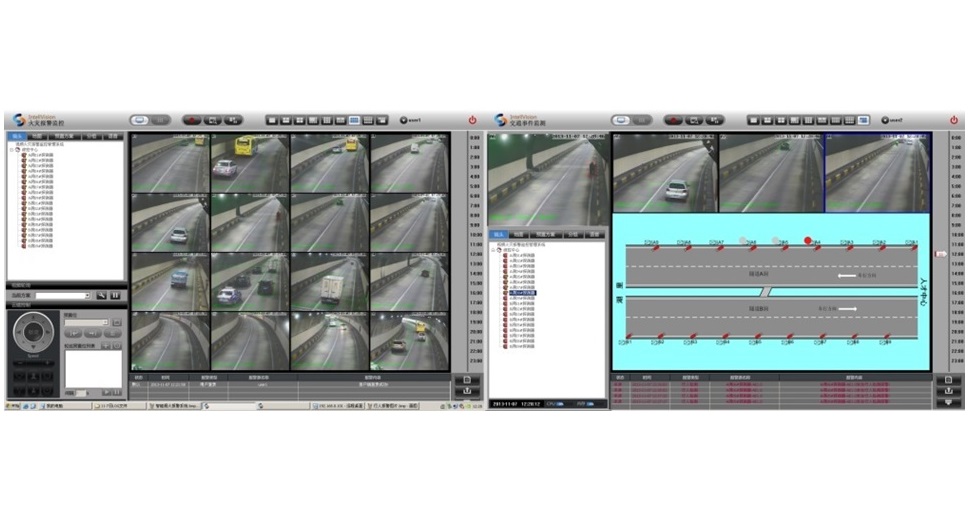The image size is (975, 523).
Task: Open wrench settings beside current scheme combo
Action: point(101,295)
